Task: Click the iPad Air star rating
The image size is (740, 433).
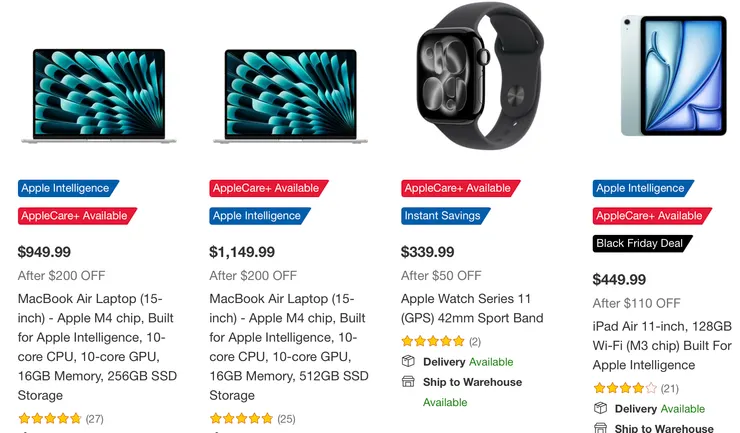Action: [x=624, y=388]
